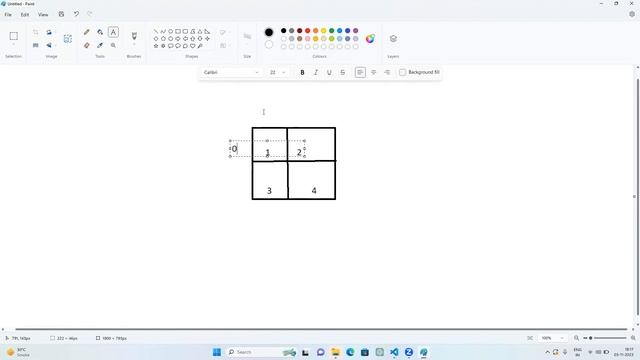Open the Brushes dropdown arrow
This screenshot has height=360, width=640.
pyautogui.click(x=134, y=45)
